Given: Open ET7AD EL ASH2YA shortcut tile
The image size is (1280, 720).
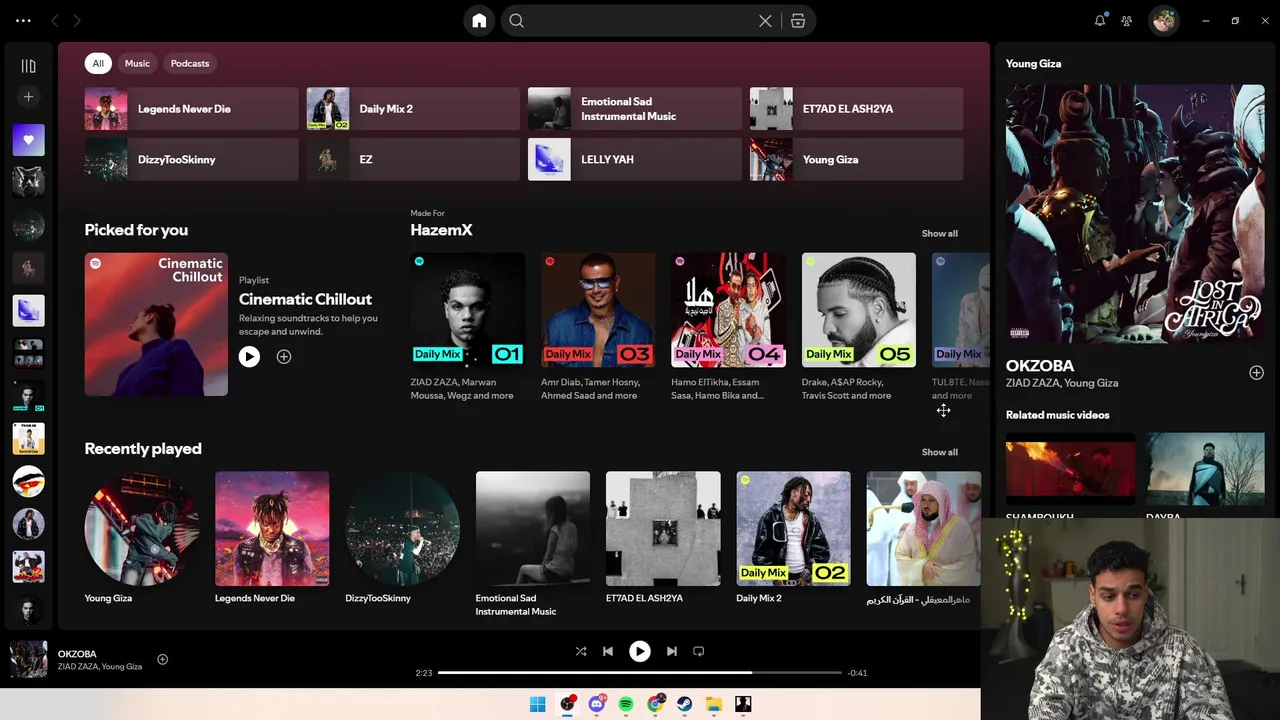Looking at the screenshot, I should coord(857,109).
